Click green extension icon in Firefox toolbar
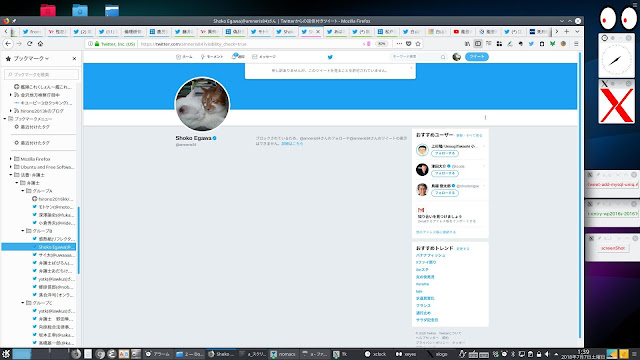 pyautogui.click(x=552, y=44)
